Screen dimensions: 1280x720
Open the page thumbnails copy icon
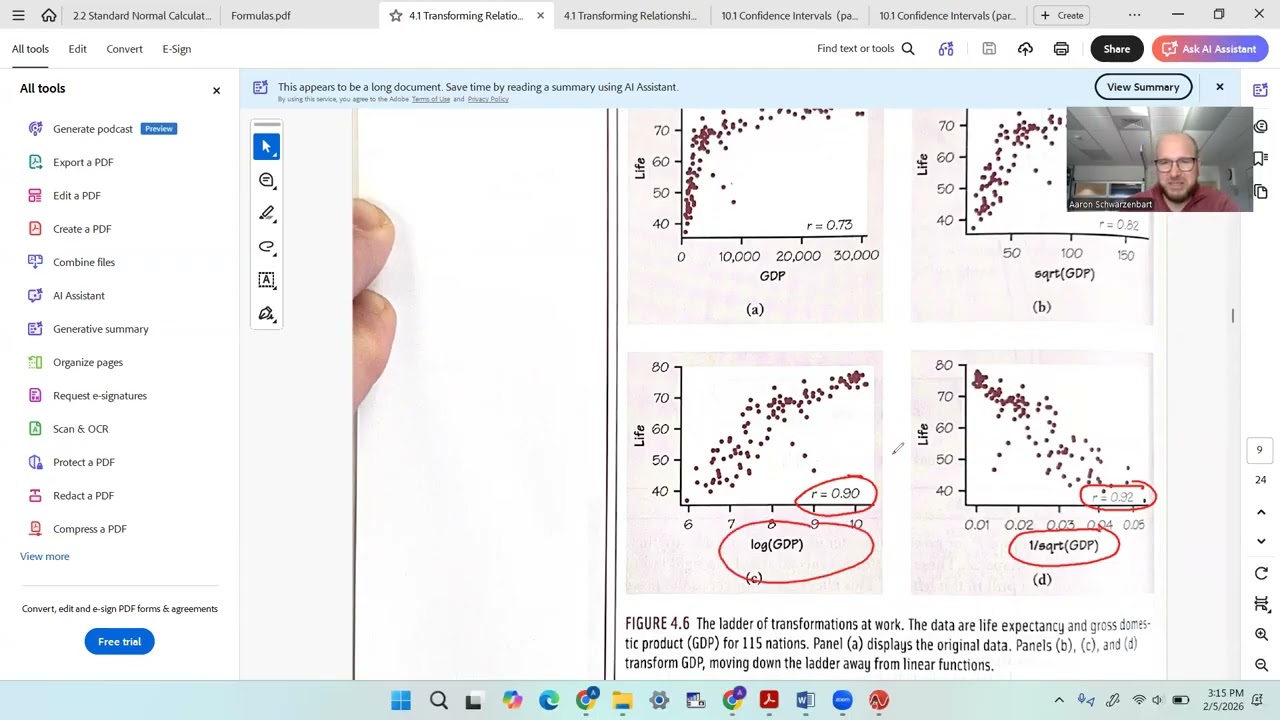coord(1261,191)
